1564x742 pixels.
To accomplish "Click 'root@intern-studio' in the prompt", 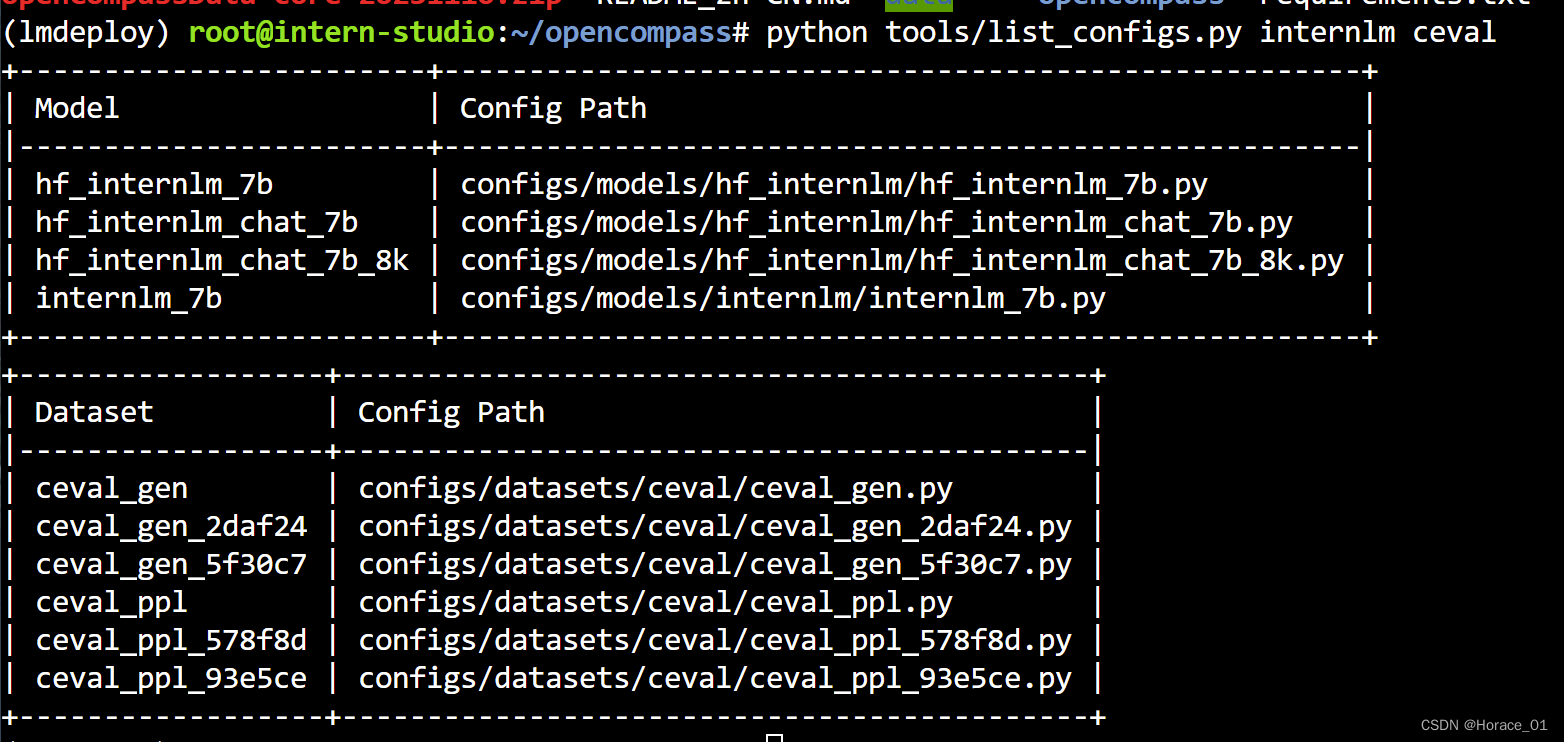I will click(342, 33).
